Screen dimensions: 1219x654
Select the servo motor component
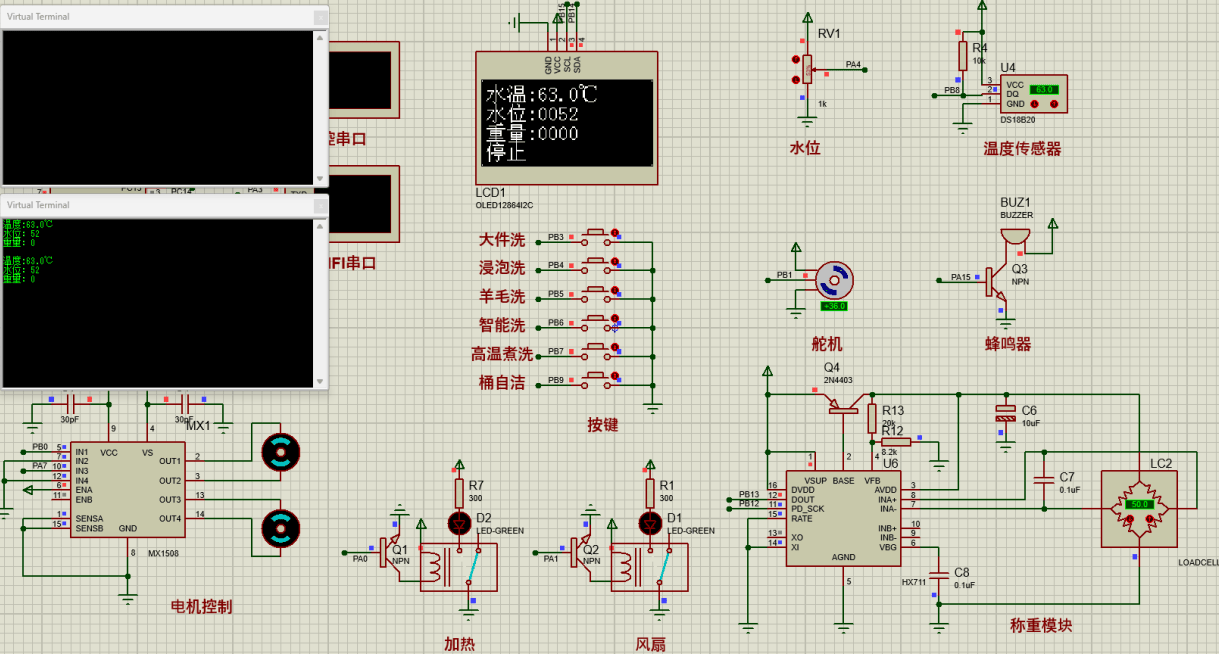(833, 280)
